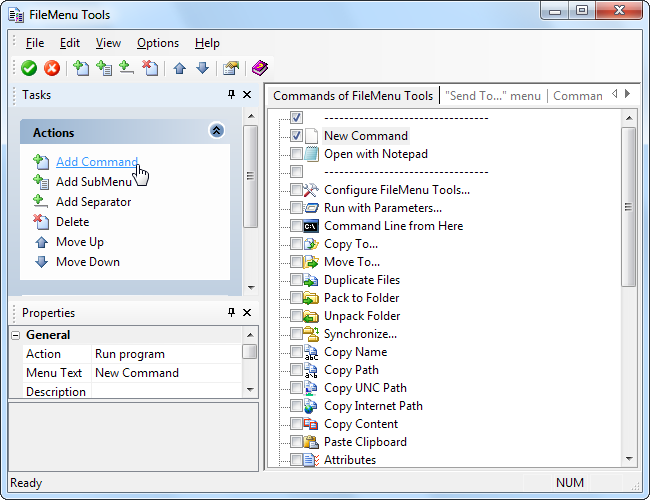Click the icon beside Copy To...
The image size is (650, 500).
(x=311, y=244)
